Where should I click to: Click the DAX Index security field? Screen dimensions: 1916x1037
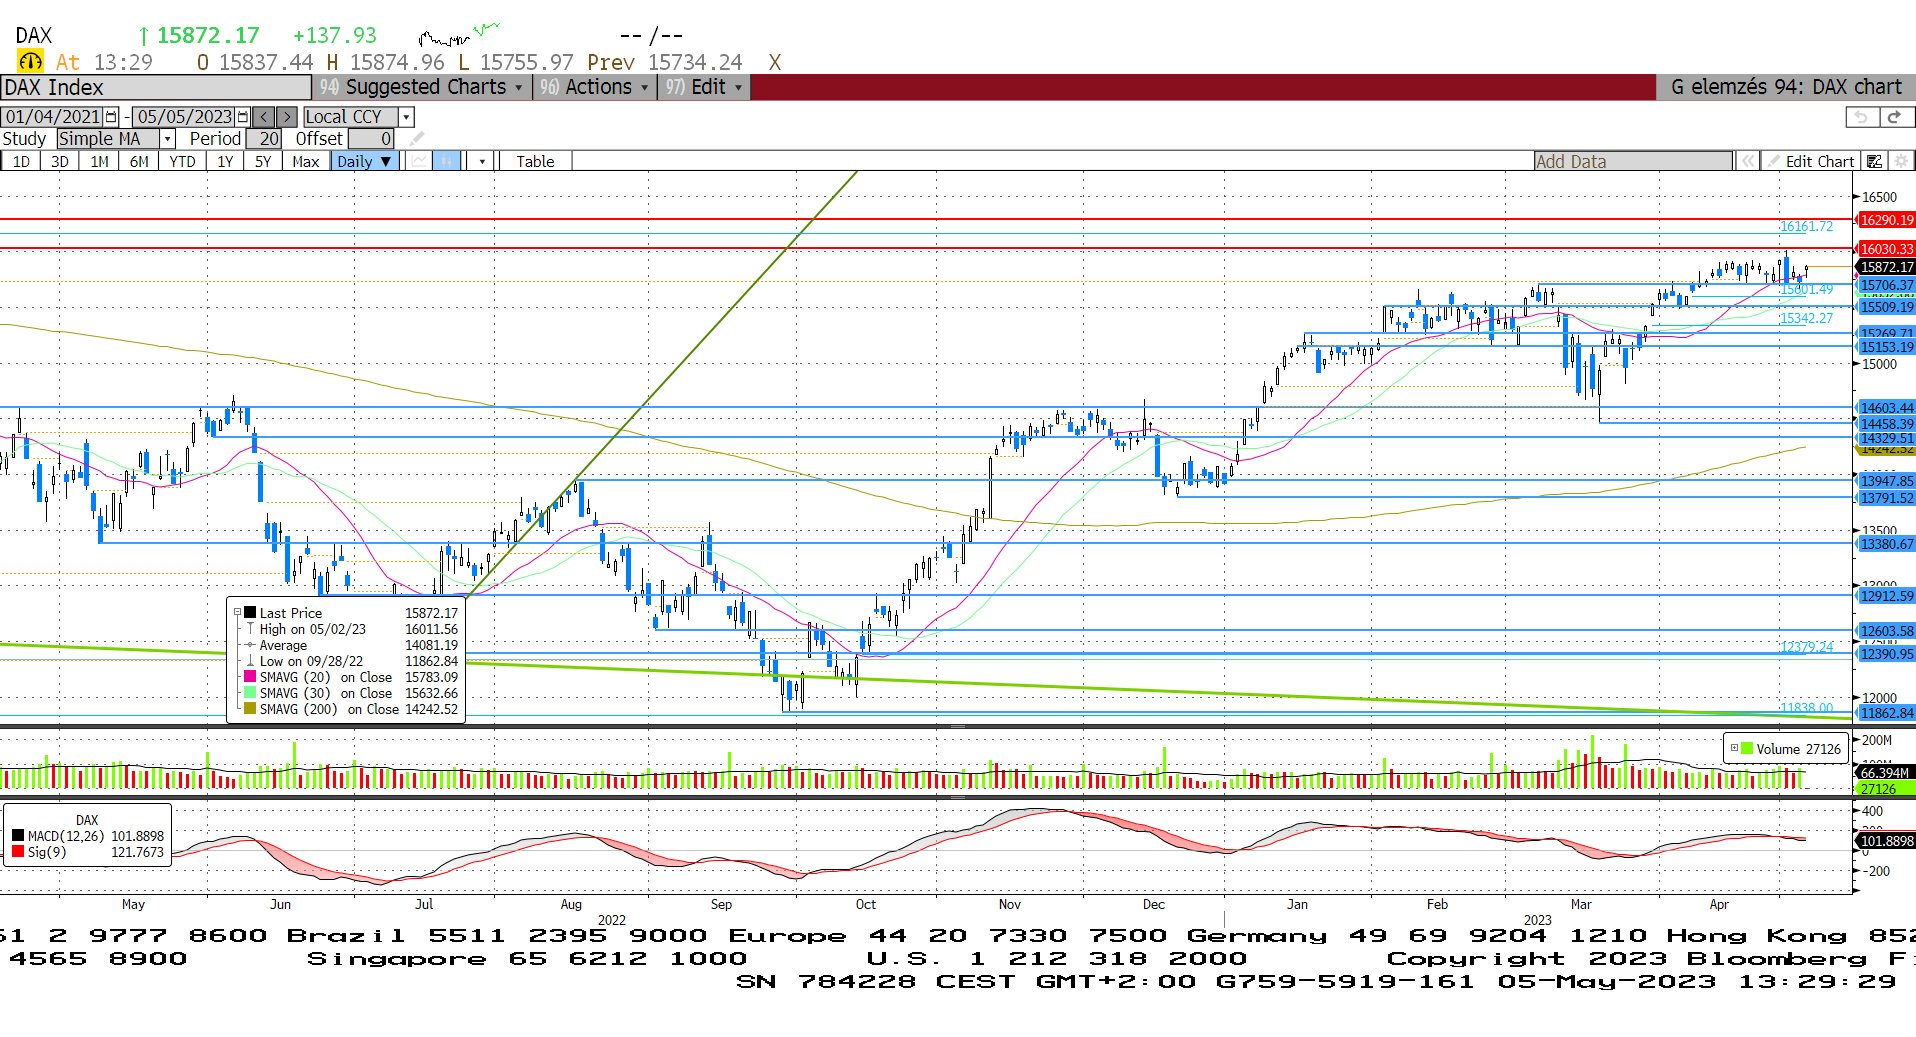pos(156,87)
